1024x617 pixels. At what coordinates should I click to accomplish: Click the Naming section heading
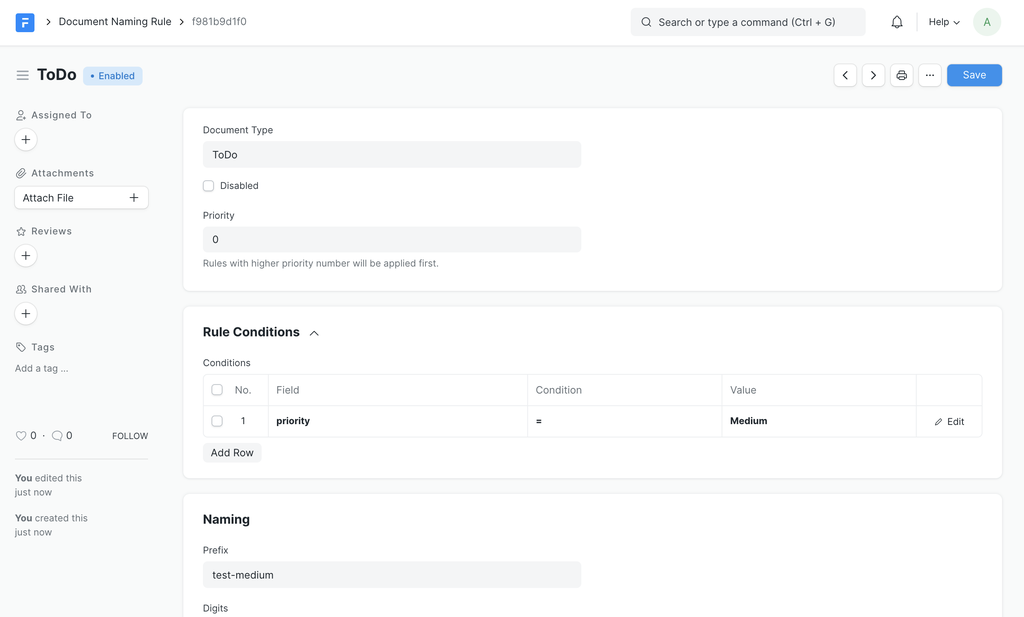tap(226, 520)
